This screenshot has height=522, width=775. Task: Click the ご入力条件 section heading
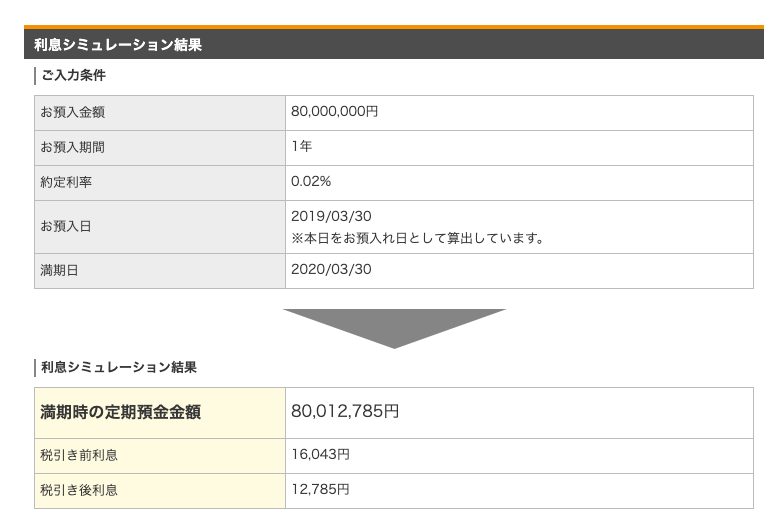click(73, 76)
